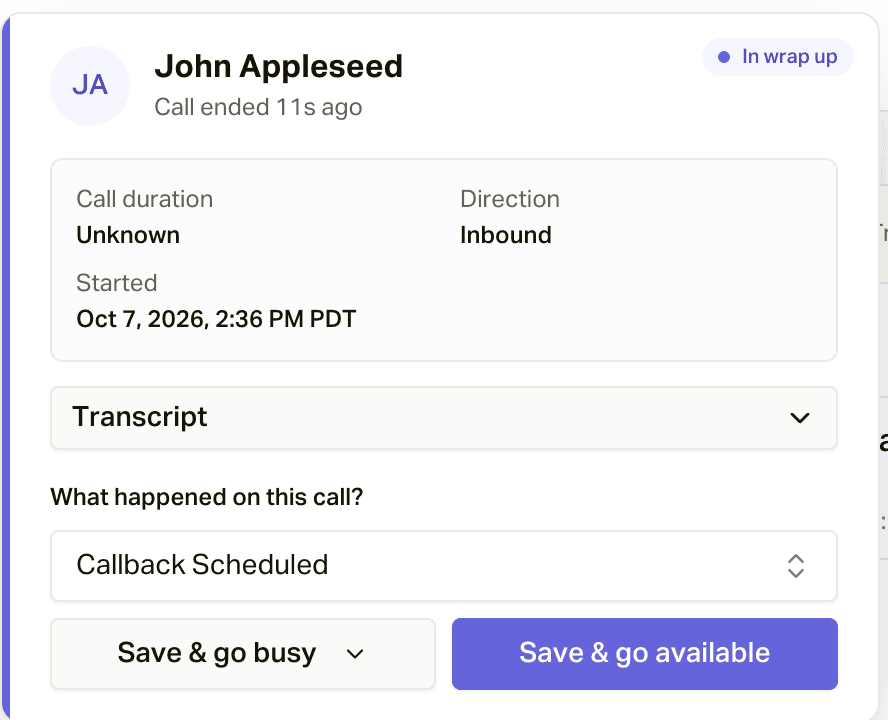Click Save & go available button
Image resolution: width=888 pixels, height=720 pixels.
[644, 653]
